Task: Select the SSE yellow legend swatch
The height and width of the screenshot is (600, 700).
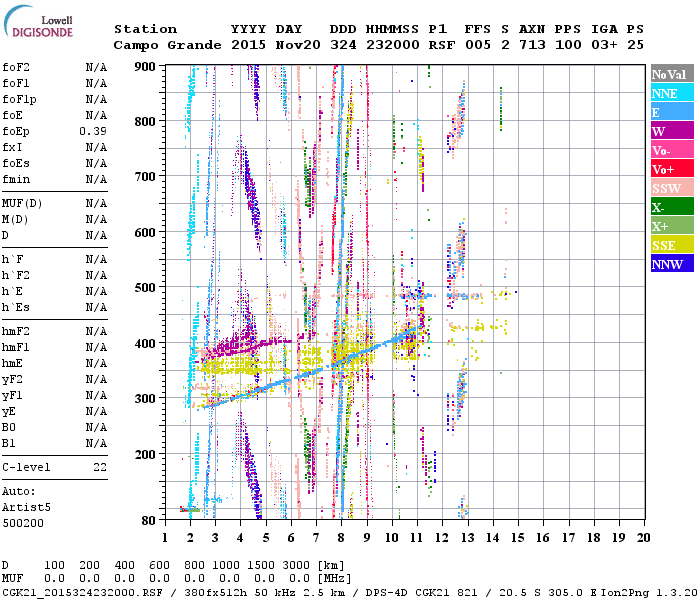Action: (x=672, y=245)
